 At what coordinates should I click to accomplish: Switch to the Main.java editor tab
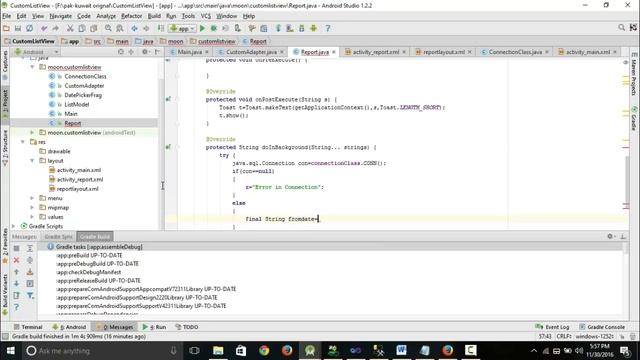[x=189, y=52]
